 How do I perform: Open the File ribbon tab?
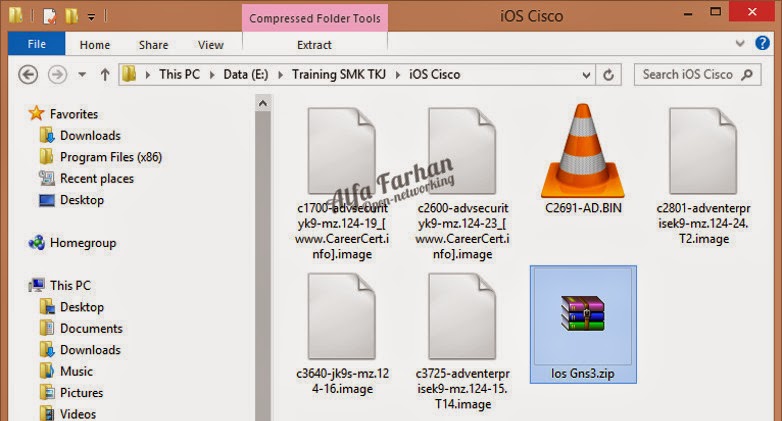36,44
